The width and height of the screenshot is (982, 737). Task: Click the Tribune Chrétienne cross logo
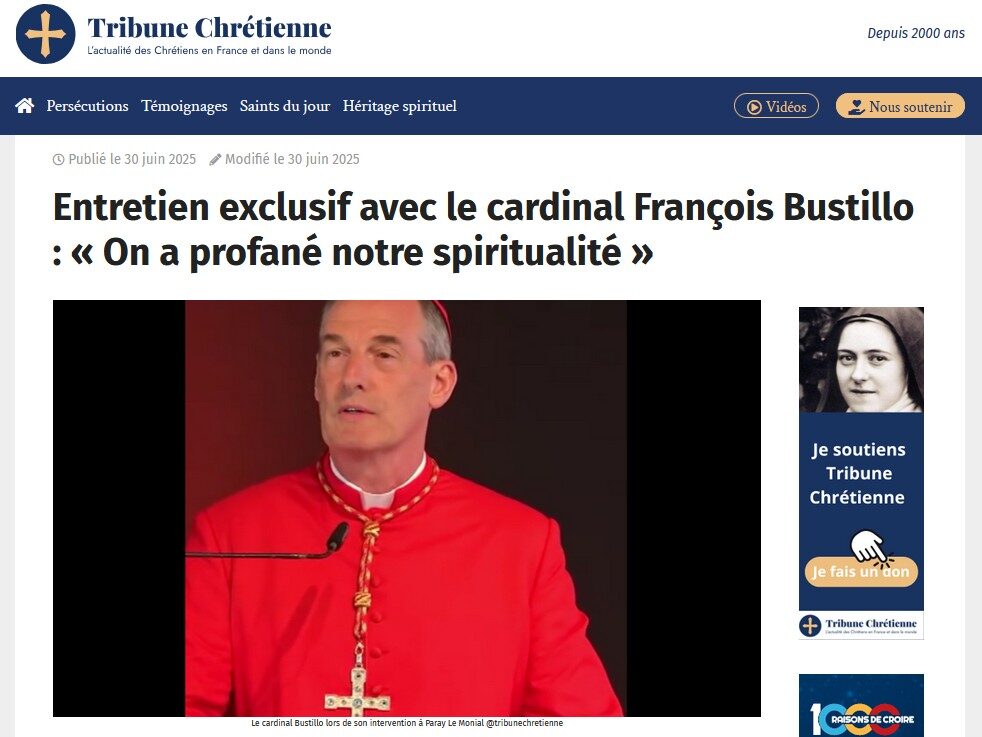(46, 34)
